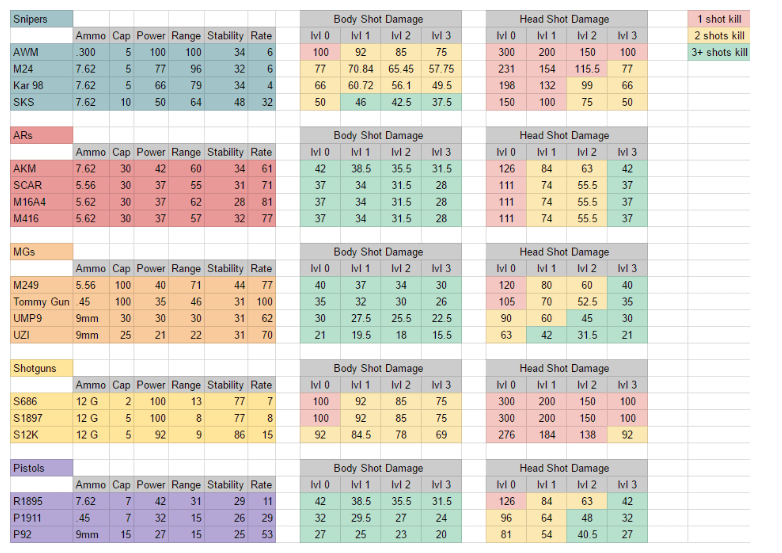Click the Tommy Gun weapon name cell
782x553 pixels.
[41, 301]
